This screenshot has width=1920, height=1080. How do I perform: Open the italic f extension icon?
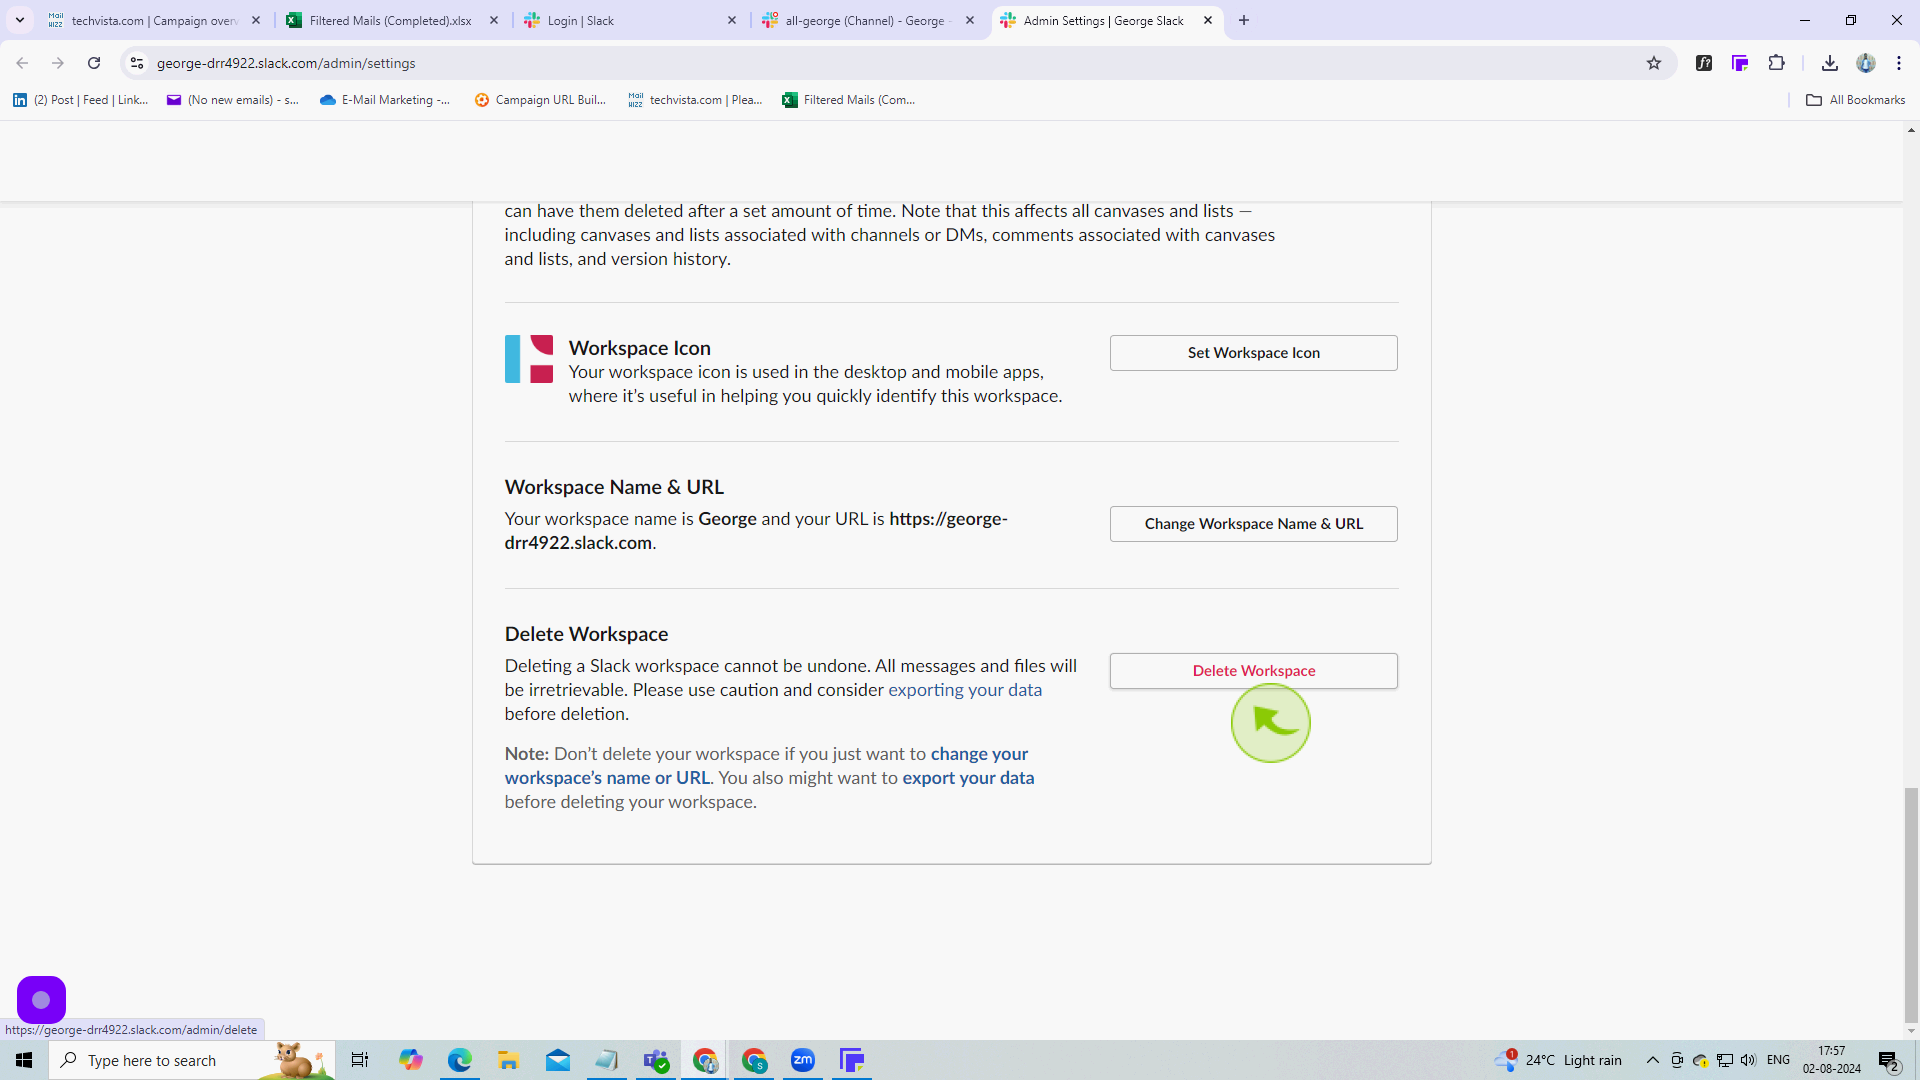(1704, 63)
